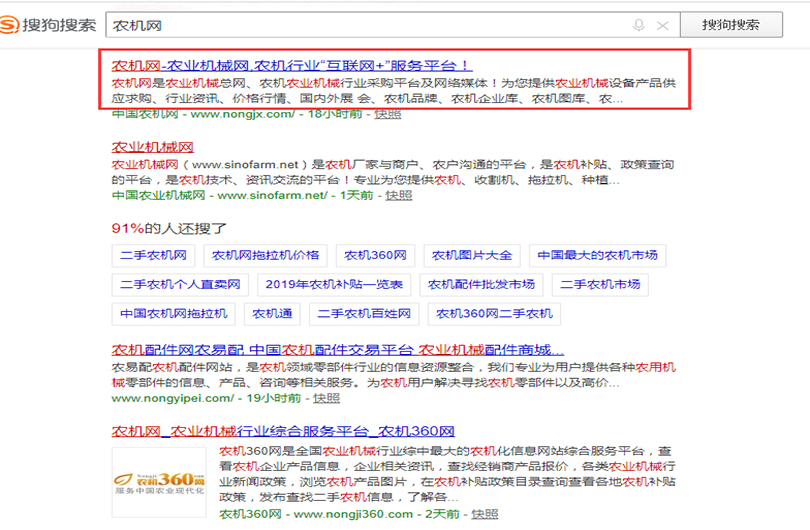
Task: Click the keyboard icon in search box
Action: pos(662,25)
